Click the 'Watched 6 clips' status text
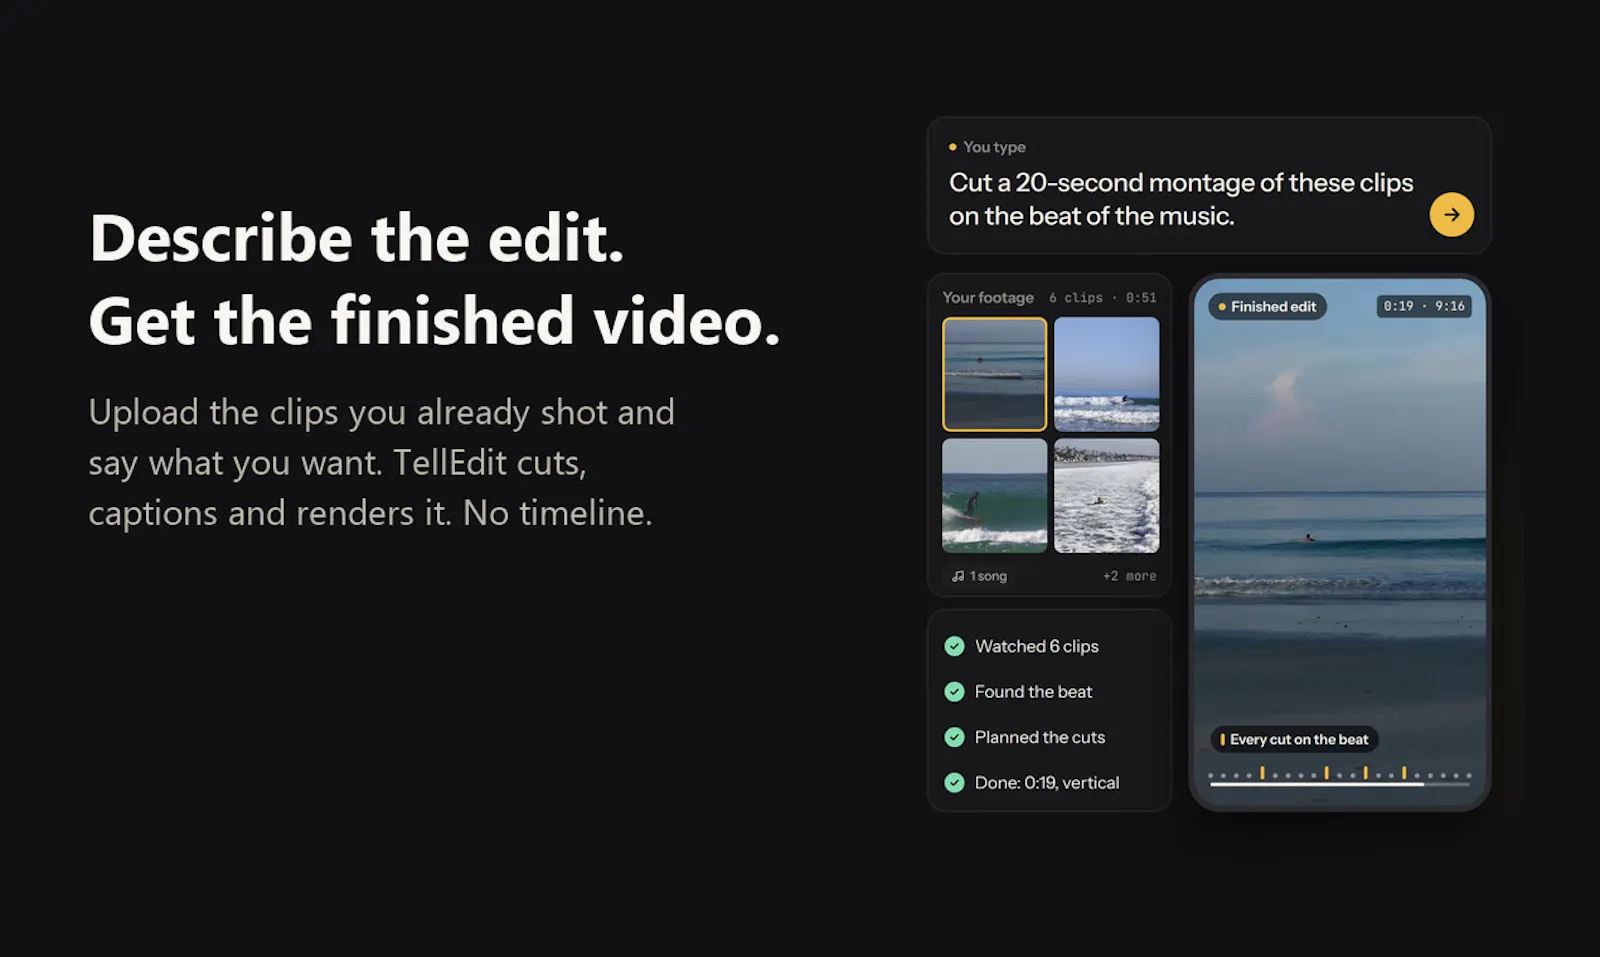 pyautogui.click(x=1036, y=646)
